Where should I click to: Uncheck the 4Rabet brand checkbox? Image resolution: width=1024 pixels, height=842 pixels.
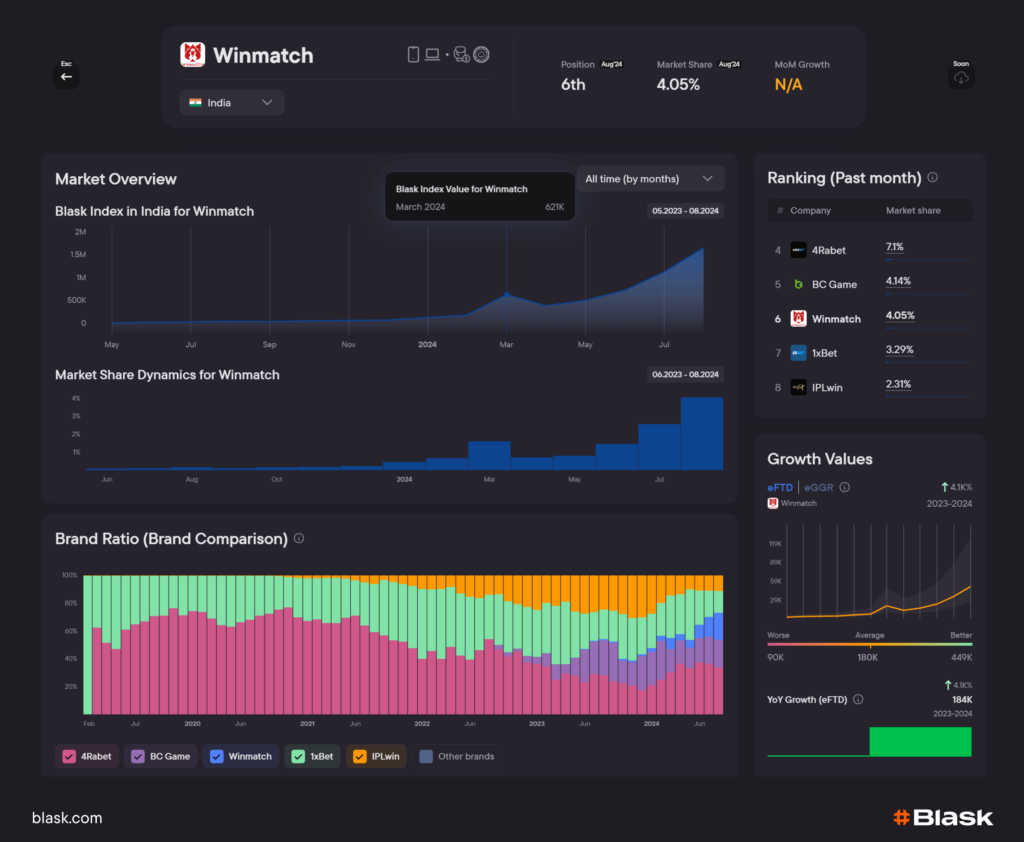point(69,756)
